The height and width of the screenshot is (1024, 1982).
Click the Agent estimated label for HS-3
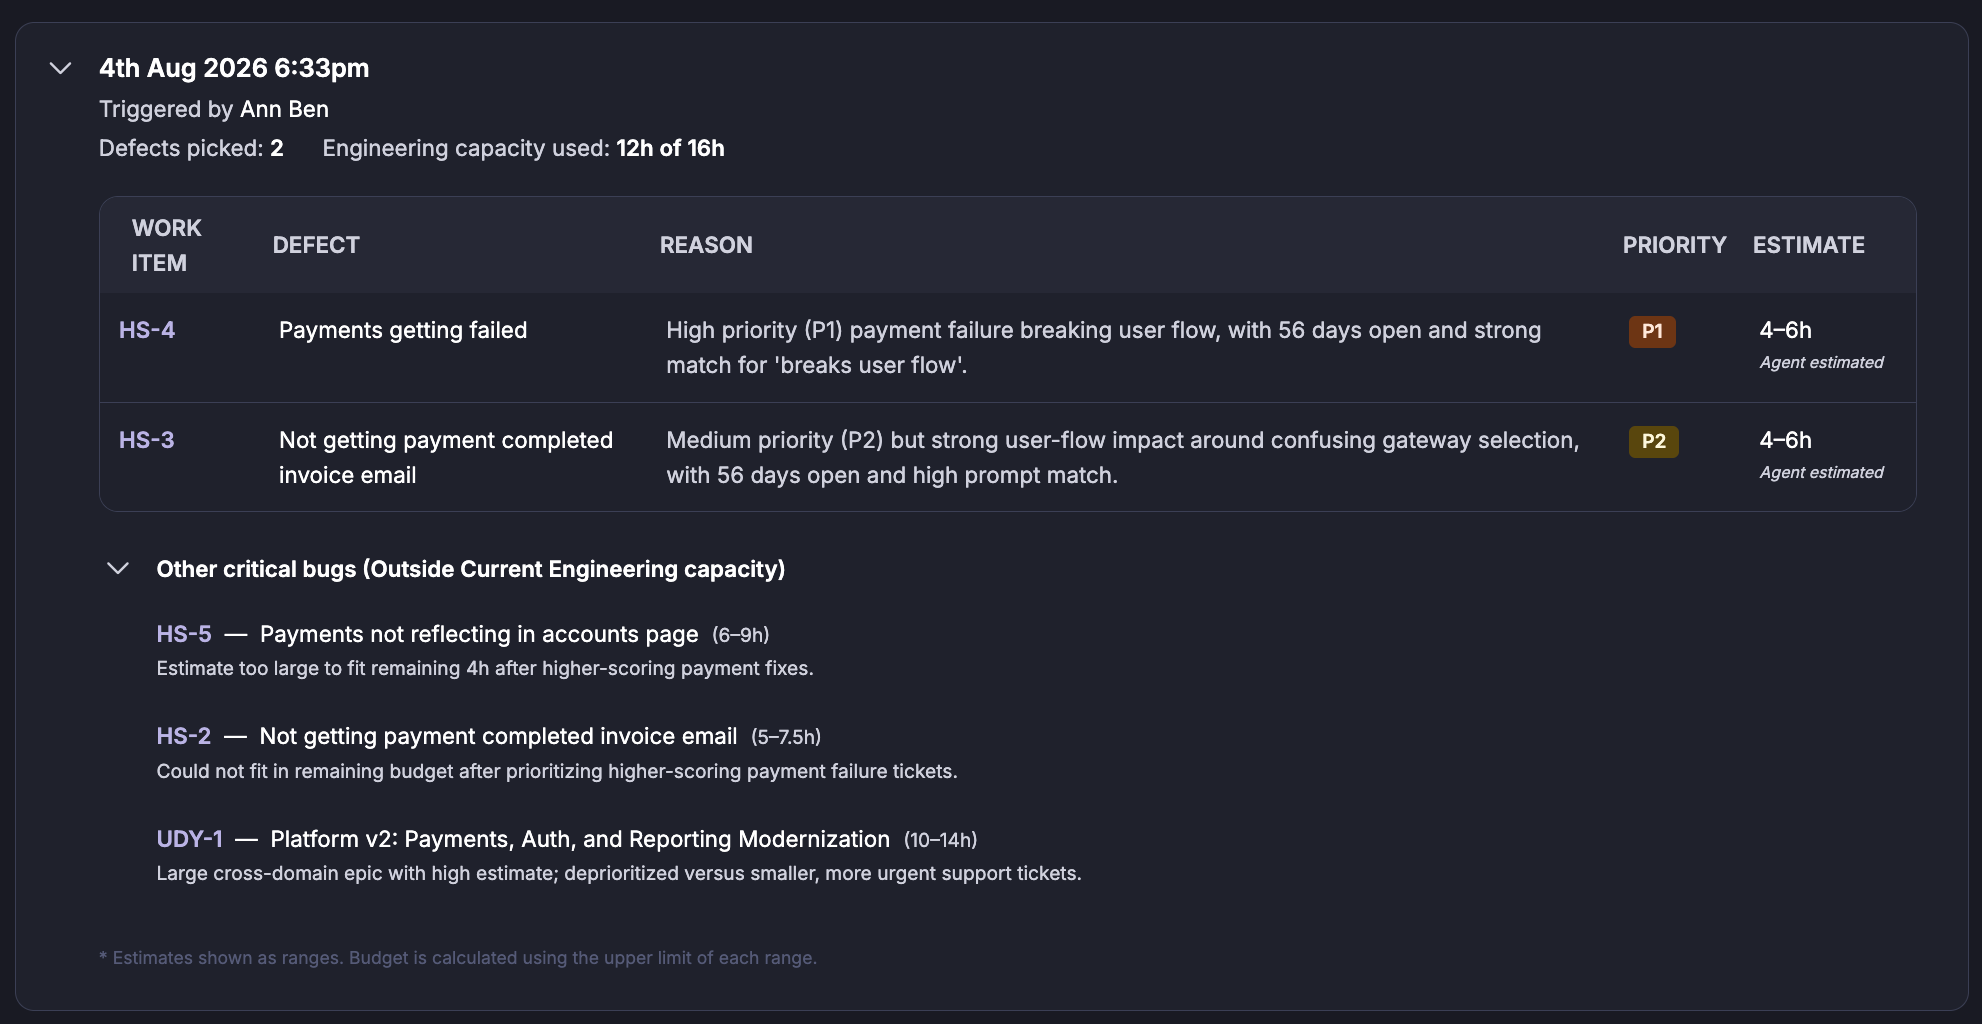tap(1821, 472)
